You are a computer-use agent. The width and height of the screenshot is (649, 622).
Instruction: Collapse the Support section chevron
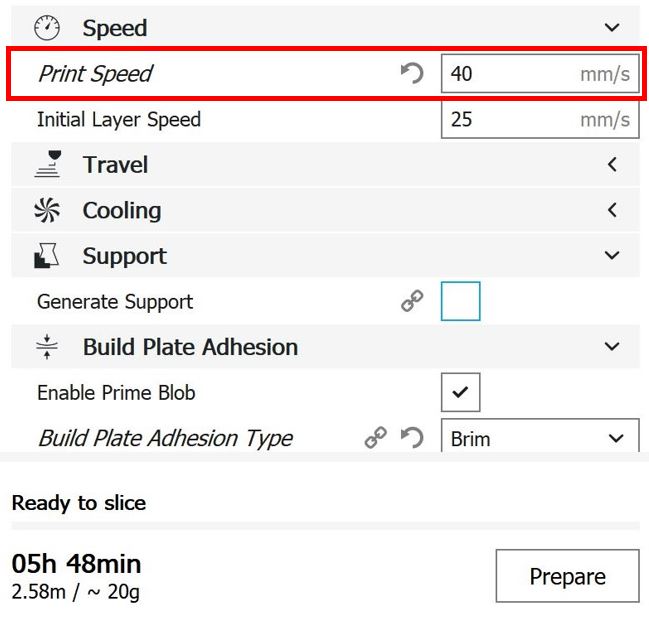pos(613,256)
